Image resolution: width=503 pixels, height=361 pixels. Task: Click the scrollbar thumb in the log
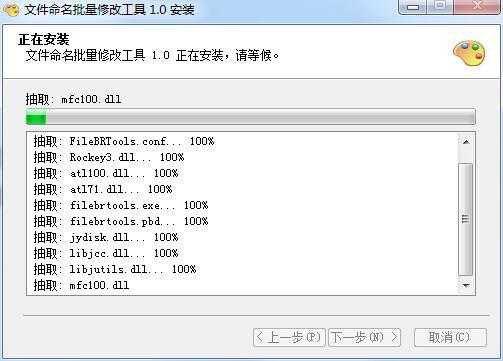[466, 219]
